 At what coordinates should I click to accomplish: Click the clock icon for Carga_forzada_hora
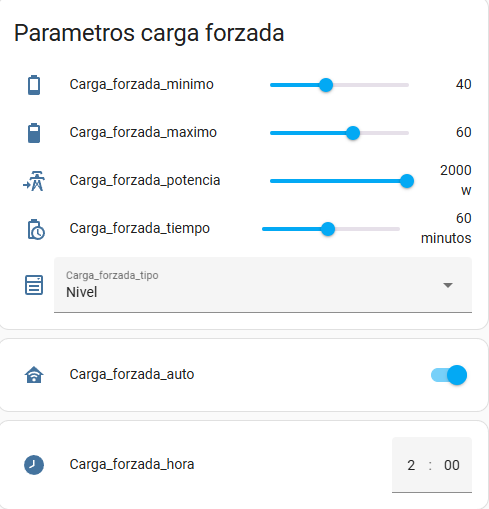(34, 465)
